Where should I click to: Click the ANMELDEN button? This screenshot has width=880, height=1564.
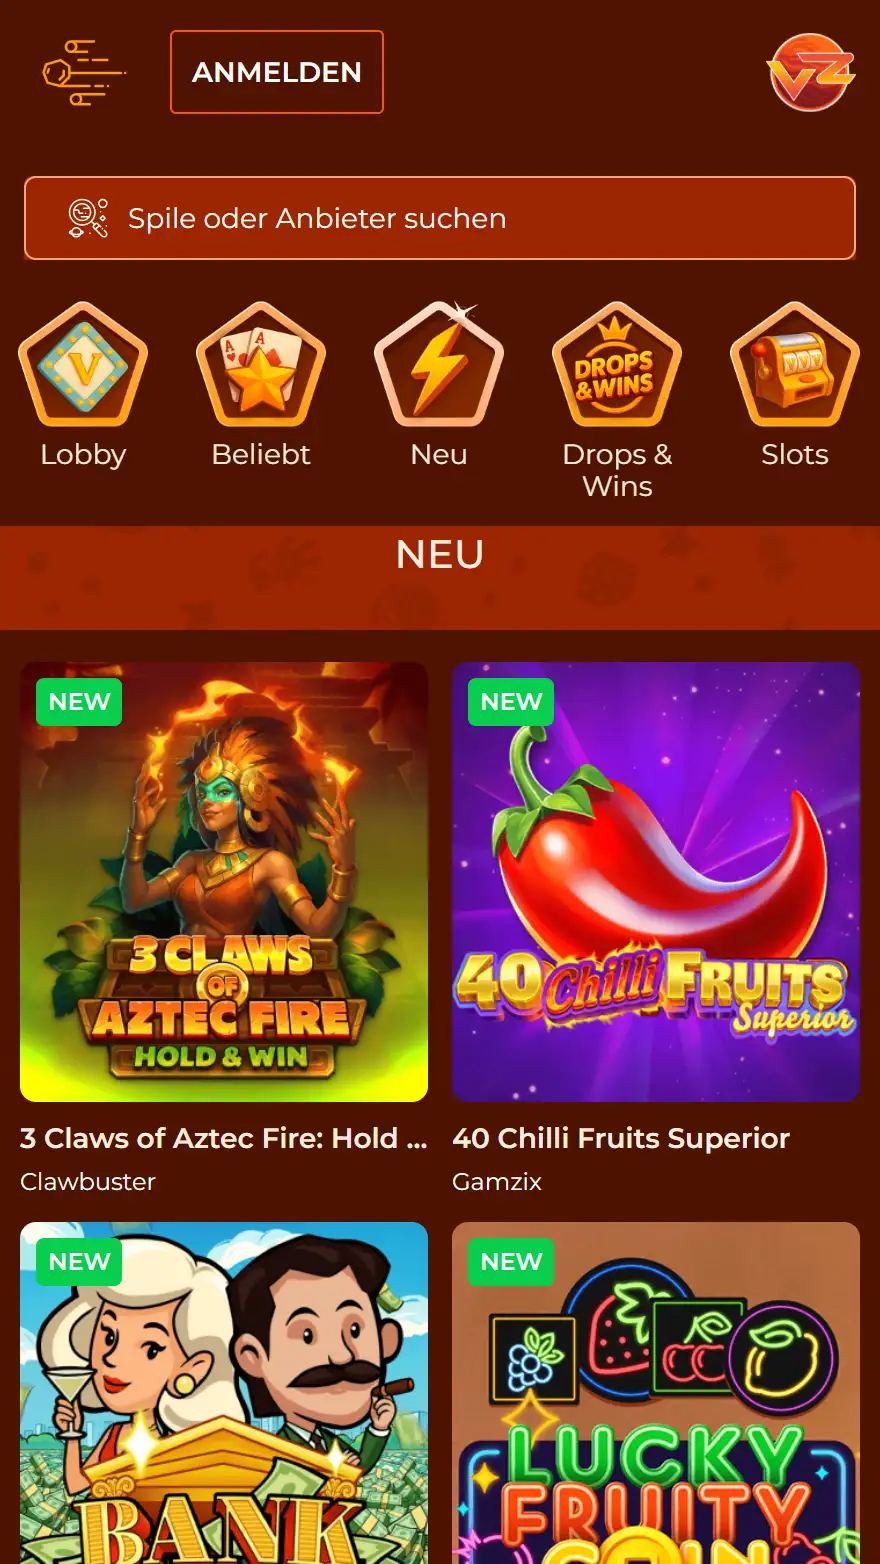pyautogui.click(x=277, y=72)
